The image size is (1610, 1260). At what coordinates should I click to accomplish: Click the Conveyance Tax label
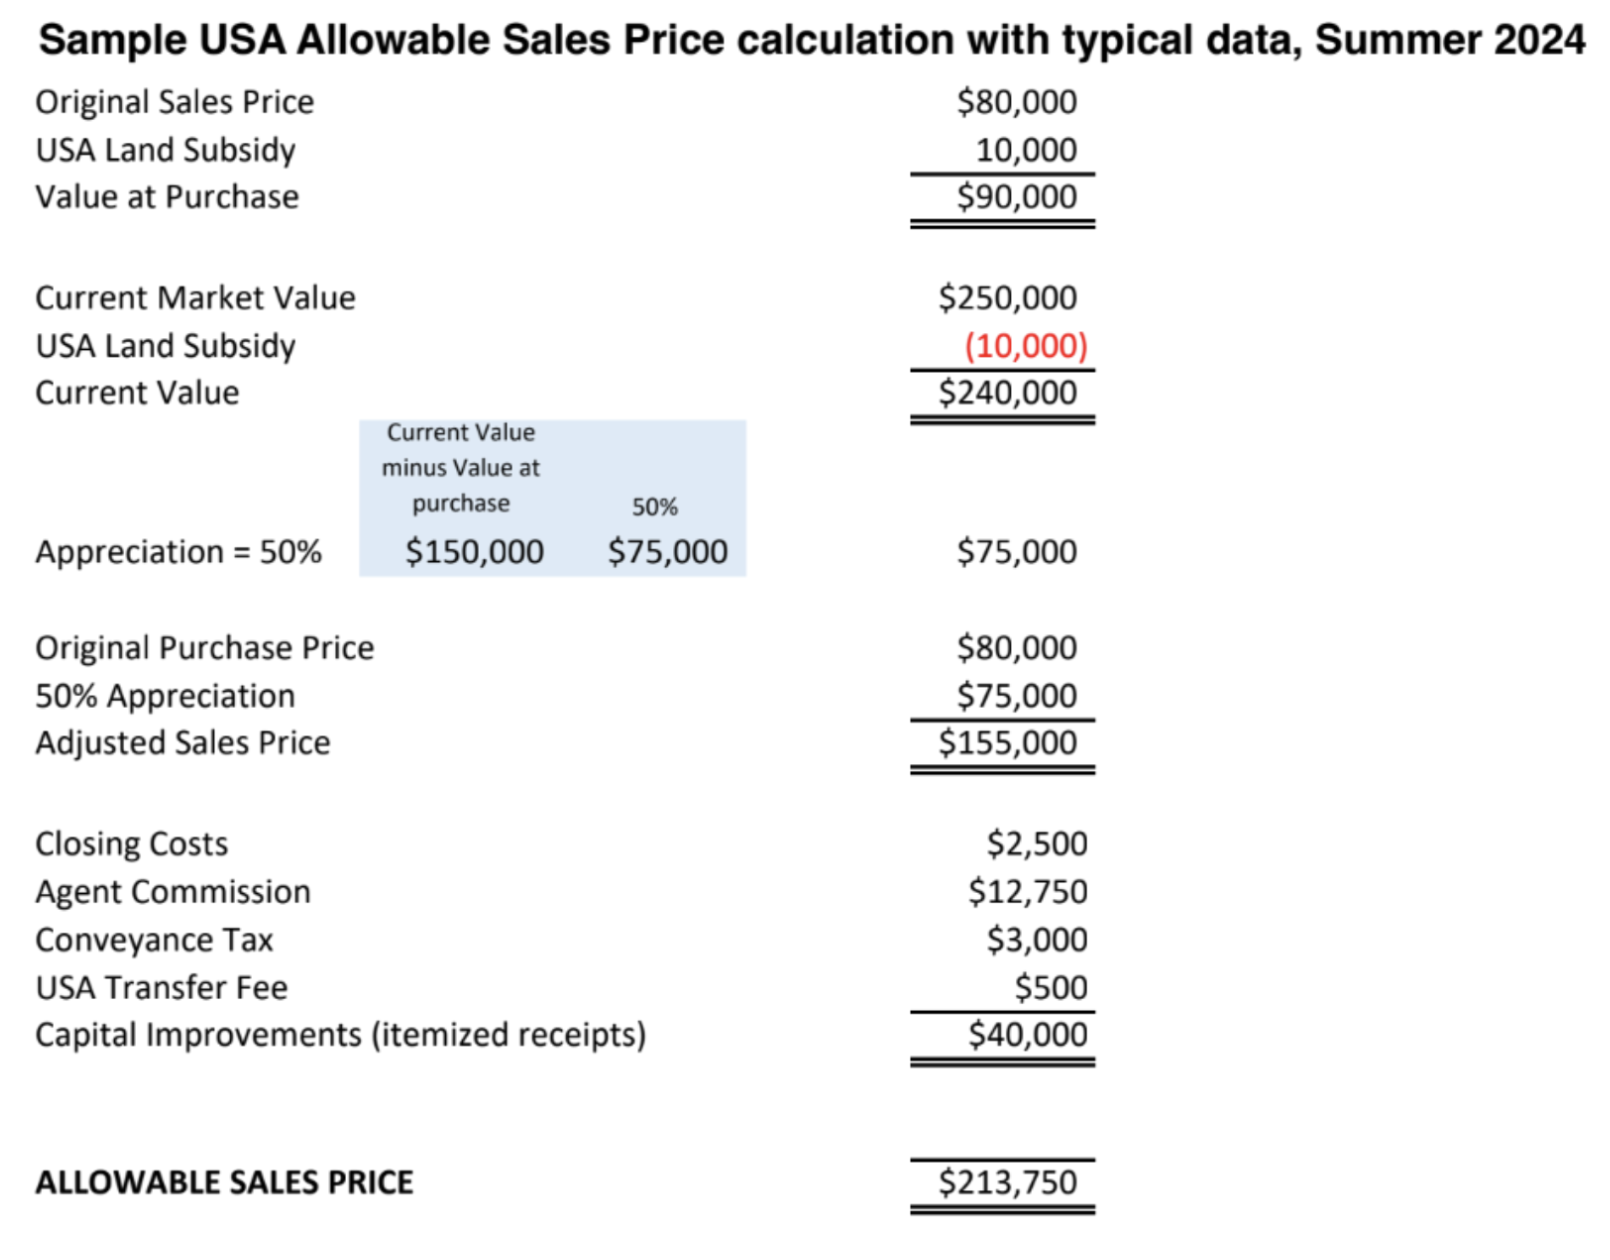[x=154, y=940]
